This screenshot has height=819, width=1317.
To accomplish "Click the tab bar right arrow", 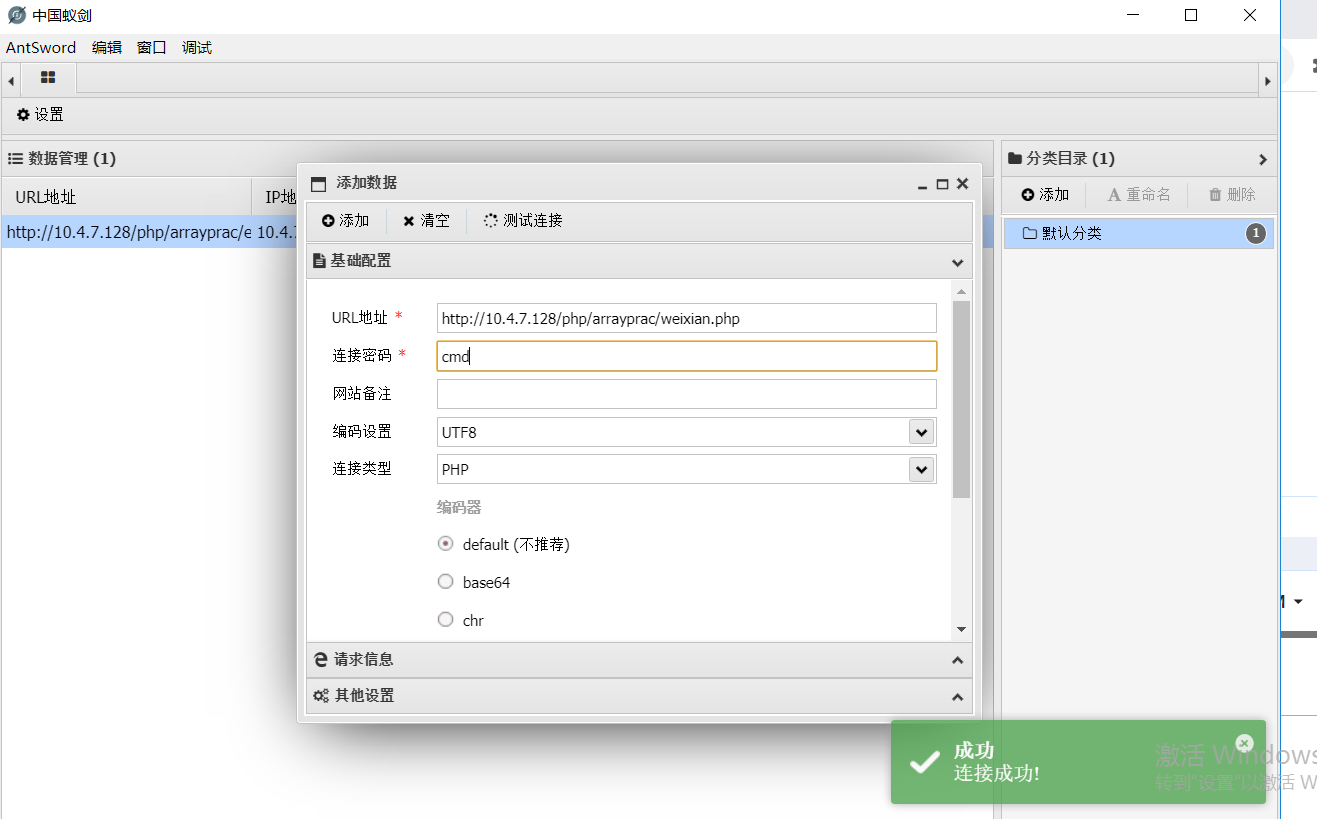I will [1267, 80].
